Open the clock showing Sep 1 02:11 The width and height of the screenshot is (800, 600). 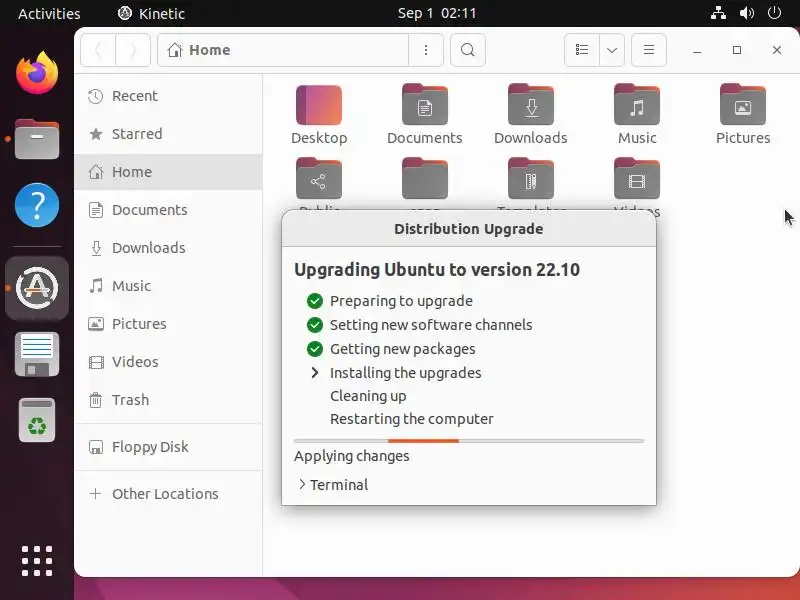[437, 13]
